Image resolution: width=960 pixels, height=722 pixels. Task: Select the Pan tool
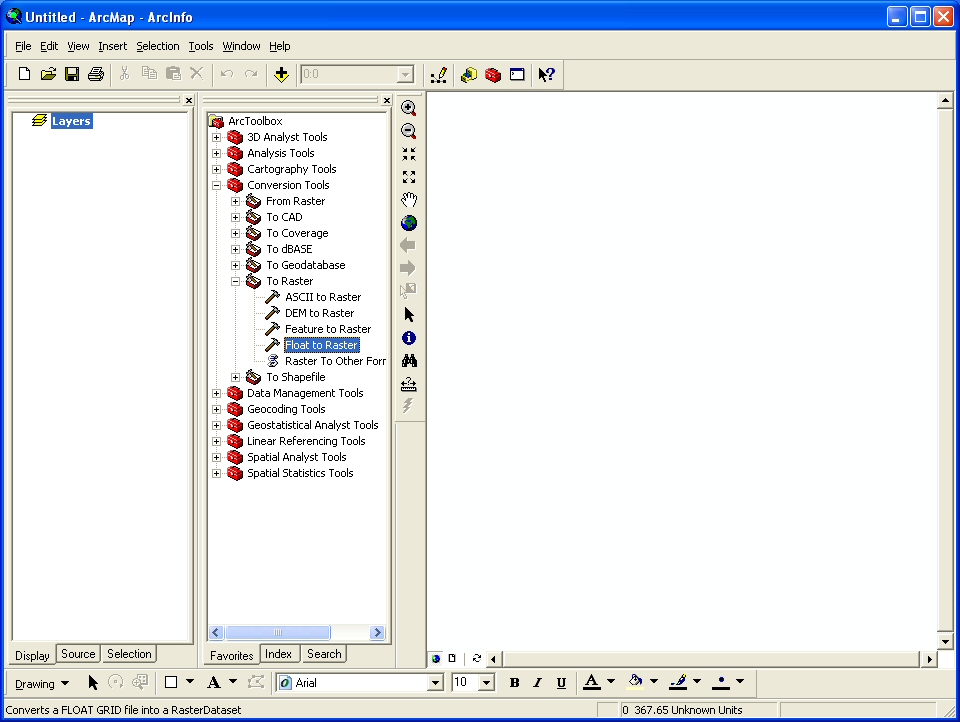tap(409, 199)
